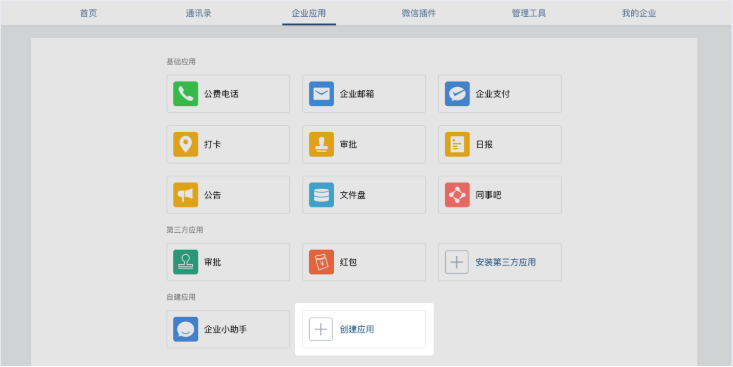
Task: Select the 企业应用 tab
Action: pos(309,13)
